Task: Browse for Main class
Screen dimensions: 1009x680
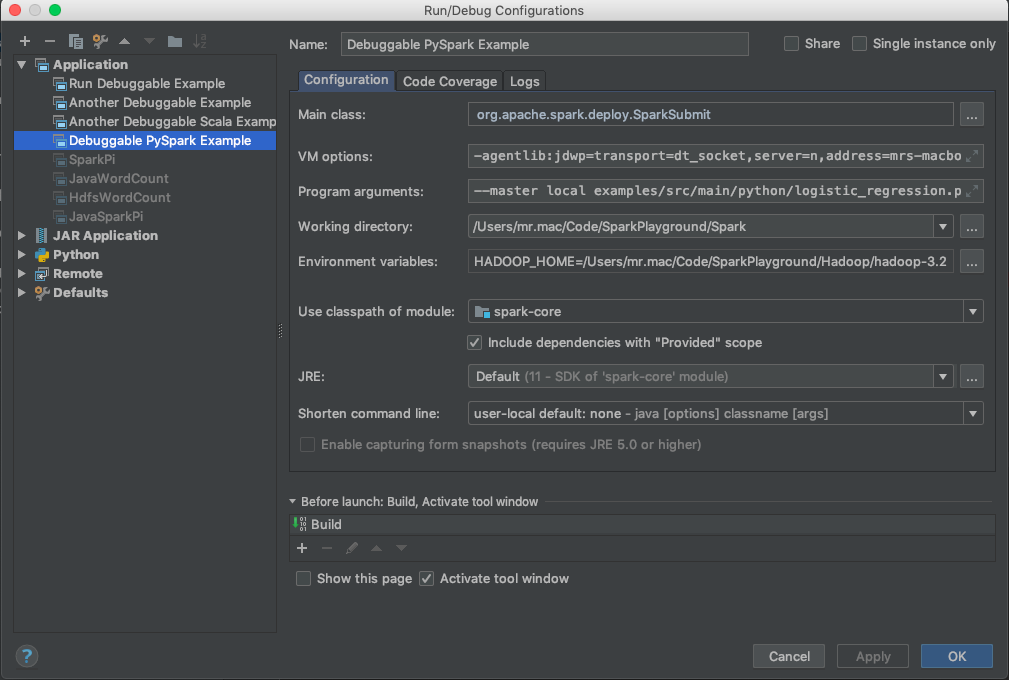Action: click(x=972, y=115)
